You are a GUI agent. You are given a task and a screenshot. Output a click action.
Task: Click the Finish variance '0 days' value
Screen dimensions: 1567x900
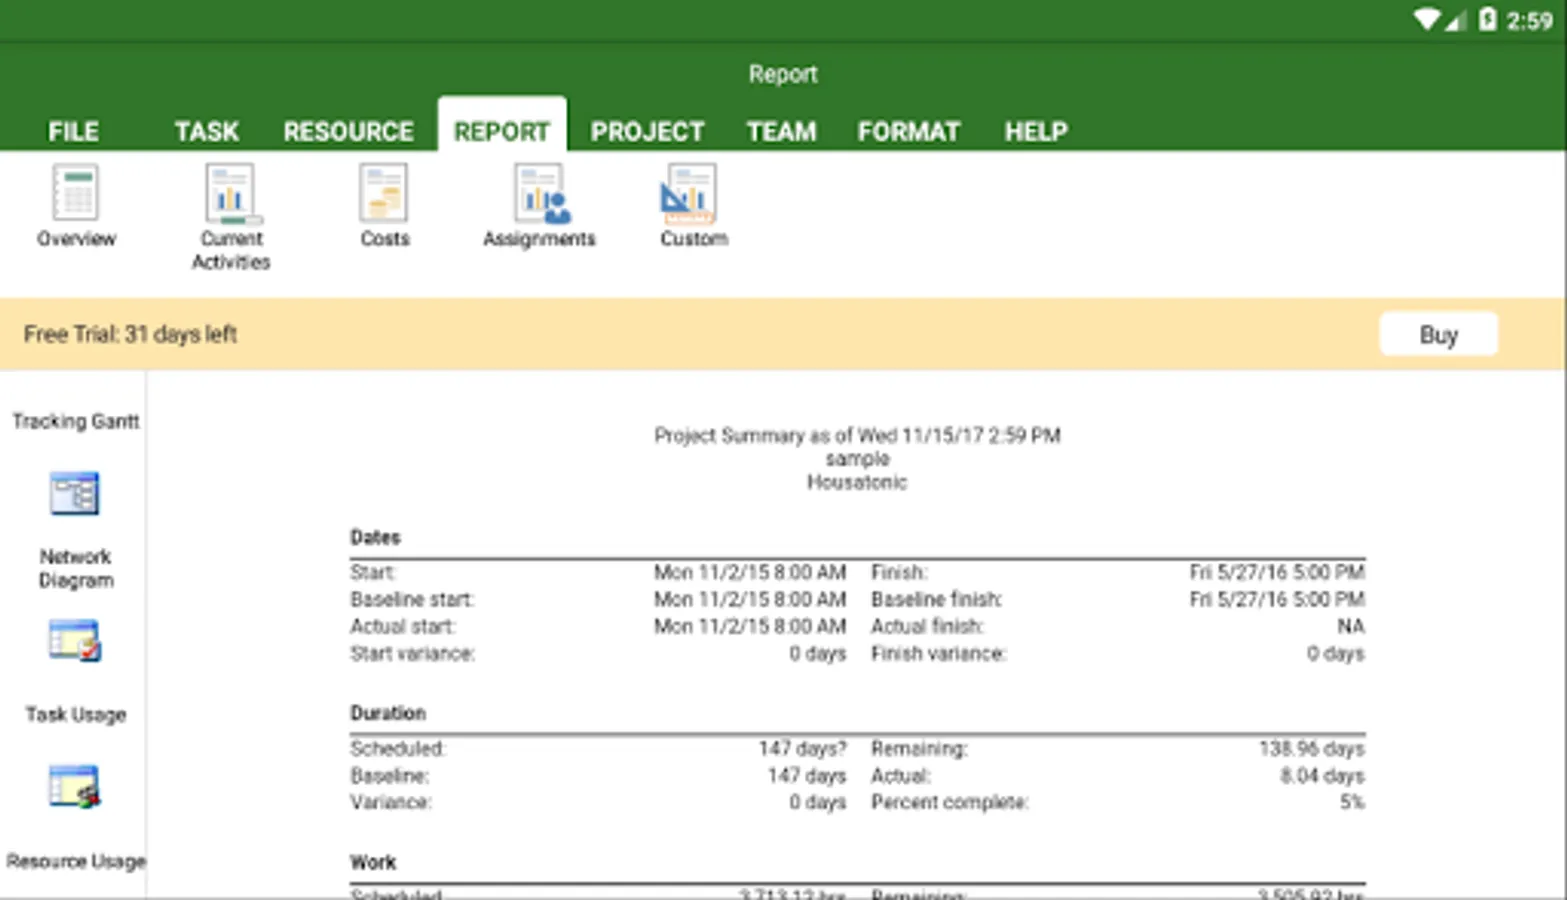[1336, 653]
